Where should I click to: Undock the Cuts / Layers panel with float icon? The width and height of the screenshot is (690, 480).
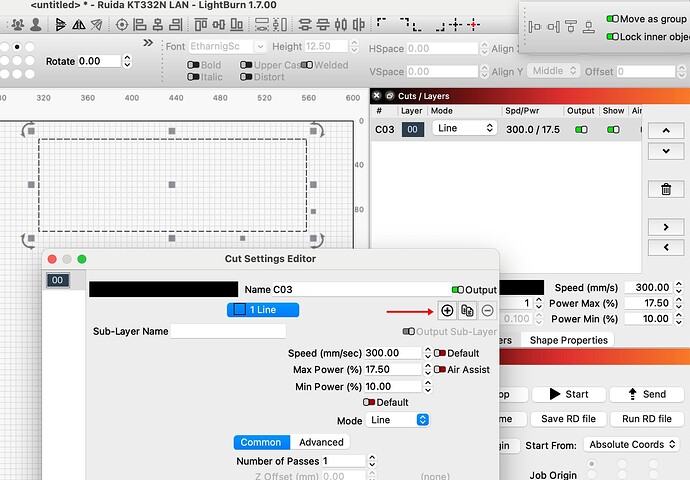tap(389, 95)
